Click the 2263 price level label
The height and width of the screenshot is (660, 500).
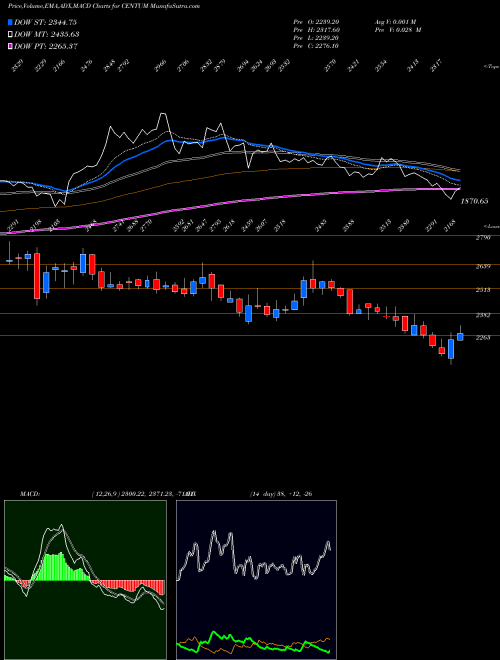tap(484, 338)
